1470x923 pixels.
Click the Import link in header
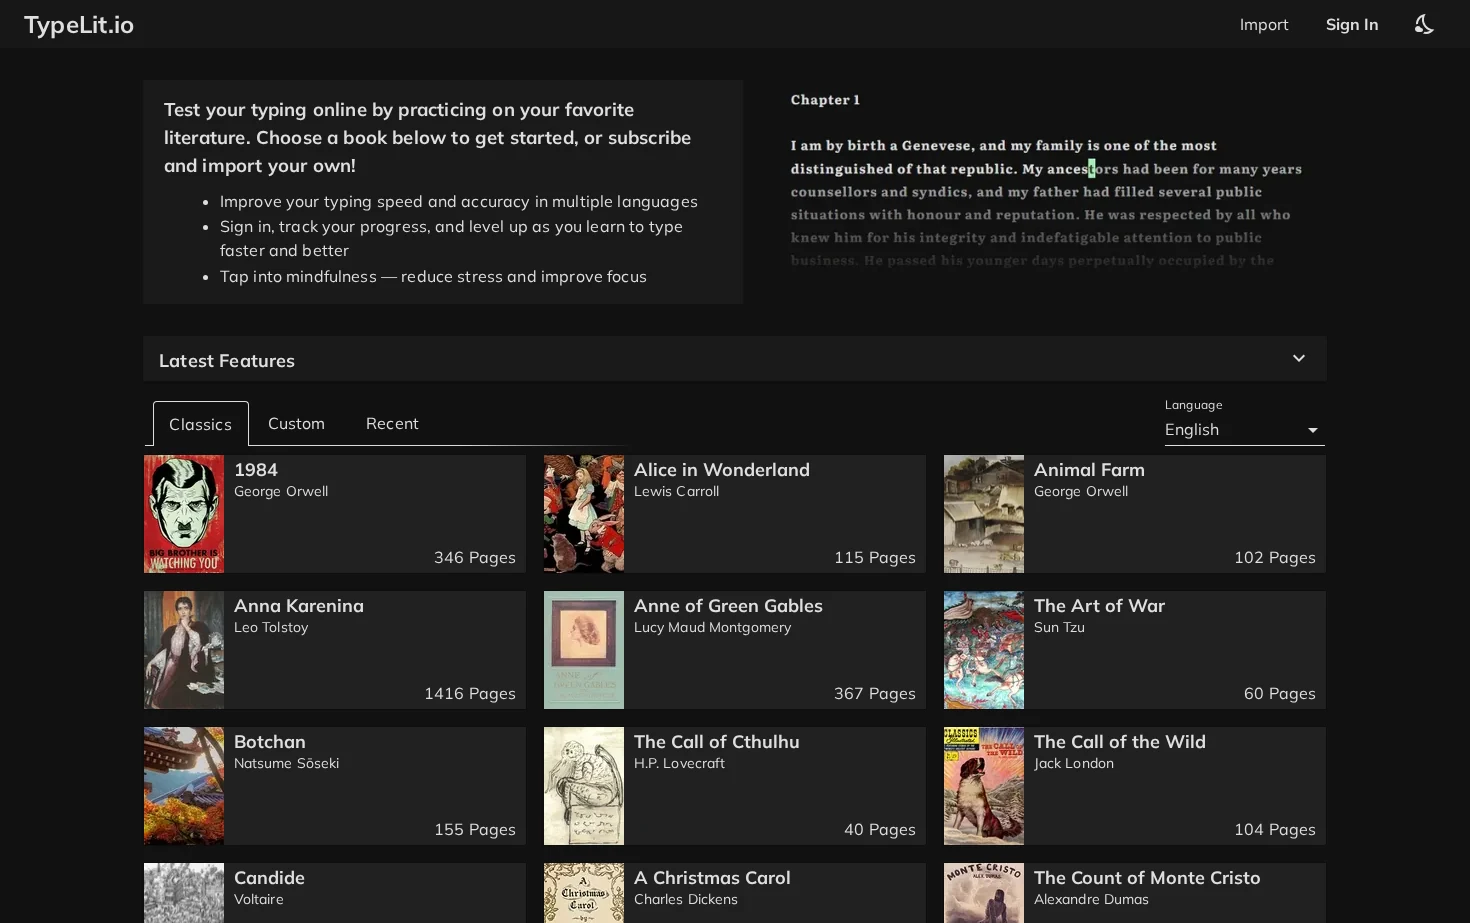[x=1264, y=24]
